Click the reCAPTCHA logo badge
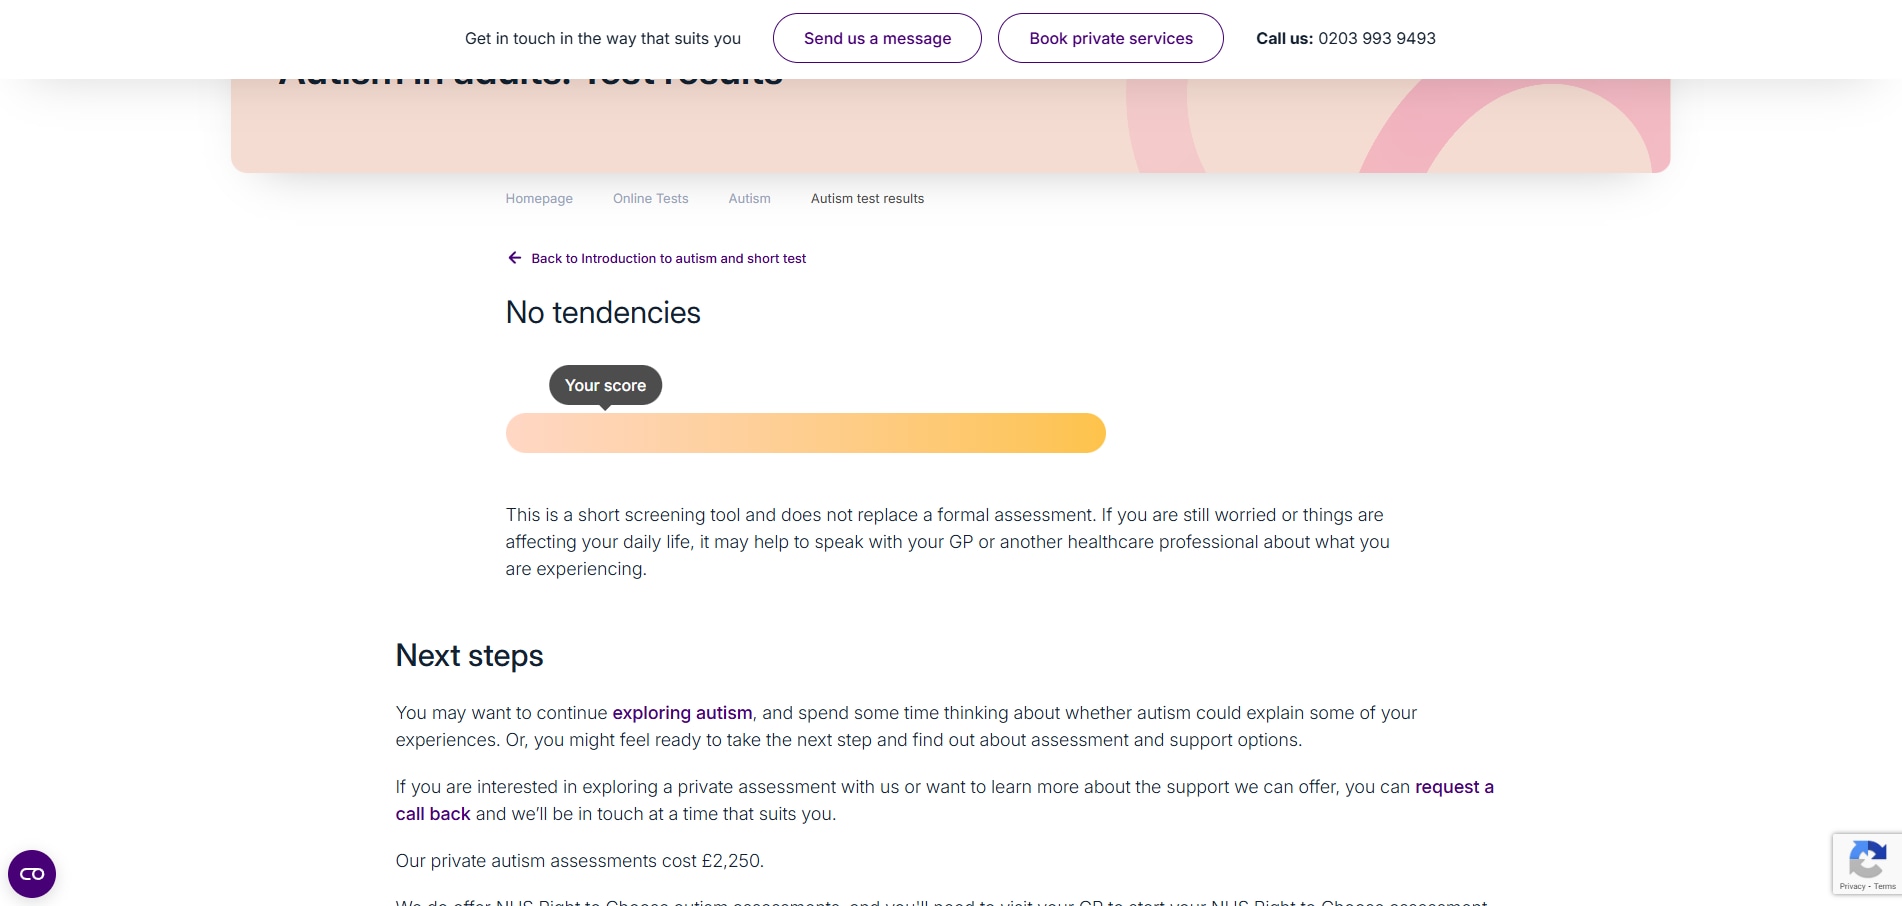1902x906 pixels. tap(1867, 859)
